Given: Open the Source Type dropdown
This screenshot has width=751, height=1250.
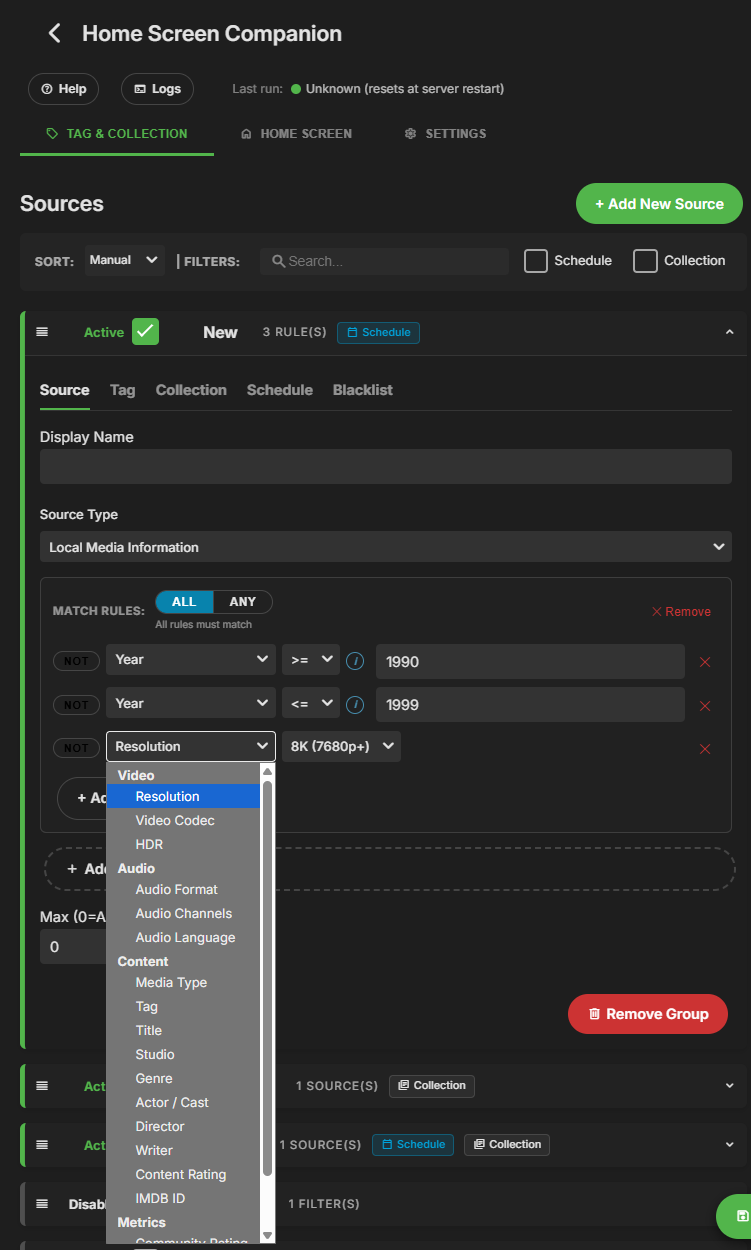Looking at the screenshot, I should click(385, 547).
